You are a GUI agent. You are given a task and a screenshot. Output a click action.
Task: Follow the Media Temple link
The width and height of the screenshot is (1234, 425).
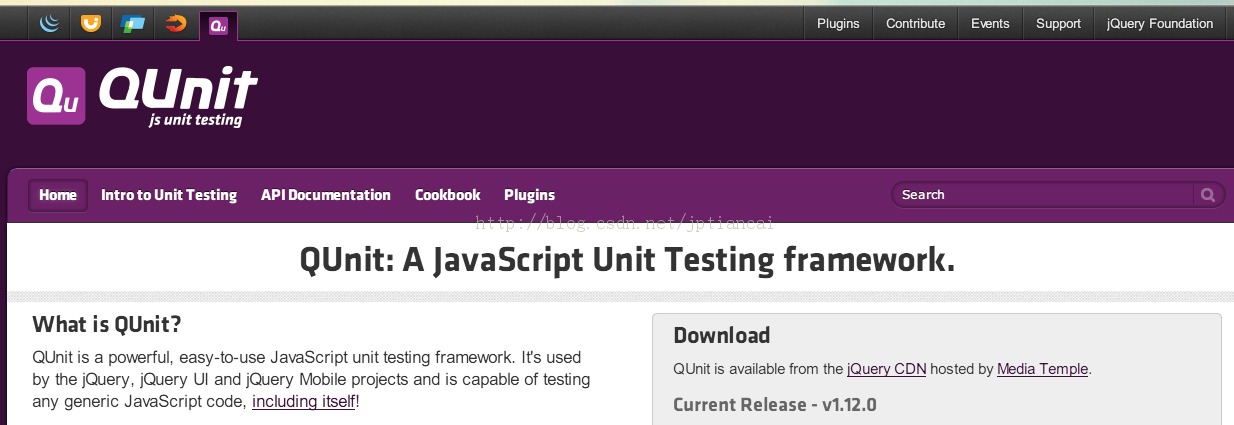point(1042,369)
